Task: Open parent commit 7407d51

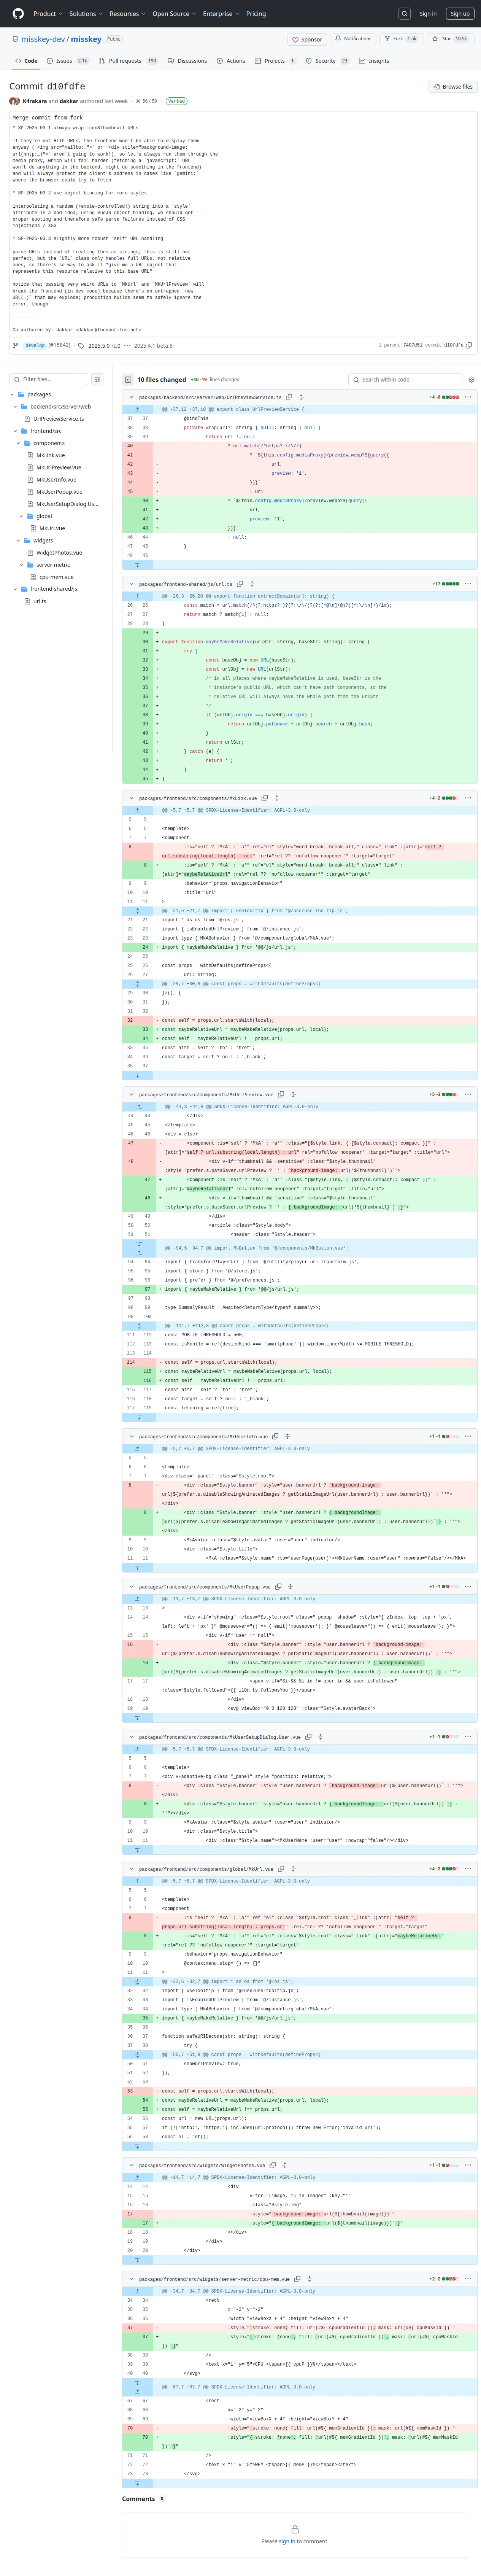Action: click(x=412, y=345)
